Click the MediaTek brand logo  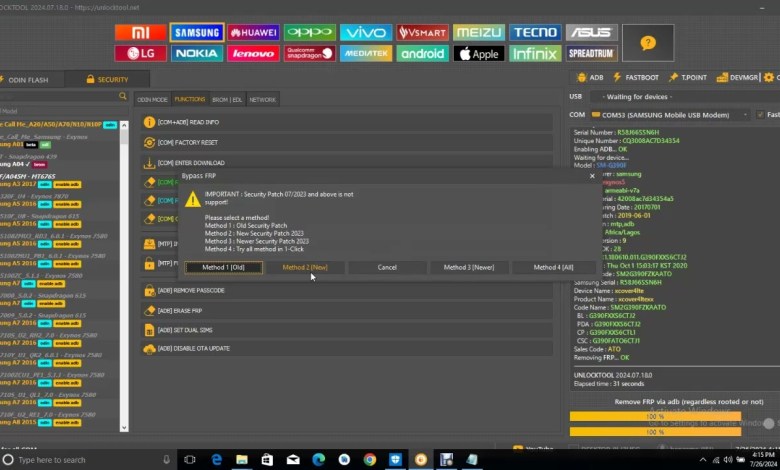point(366,54)
